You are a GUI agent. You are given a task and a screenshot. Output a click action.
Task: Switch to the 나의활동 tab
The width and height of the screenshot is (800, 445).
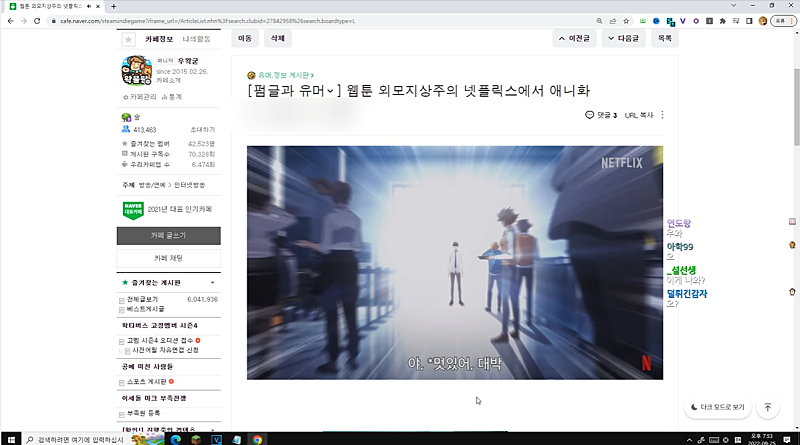coord(196,39)
